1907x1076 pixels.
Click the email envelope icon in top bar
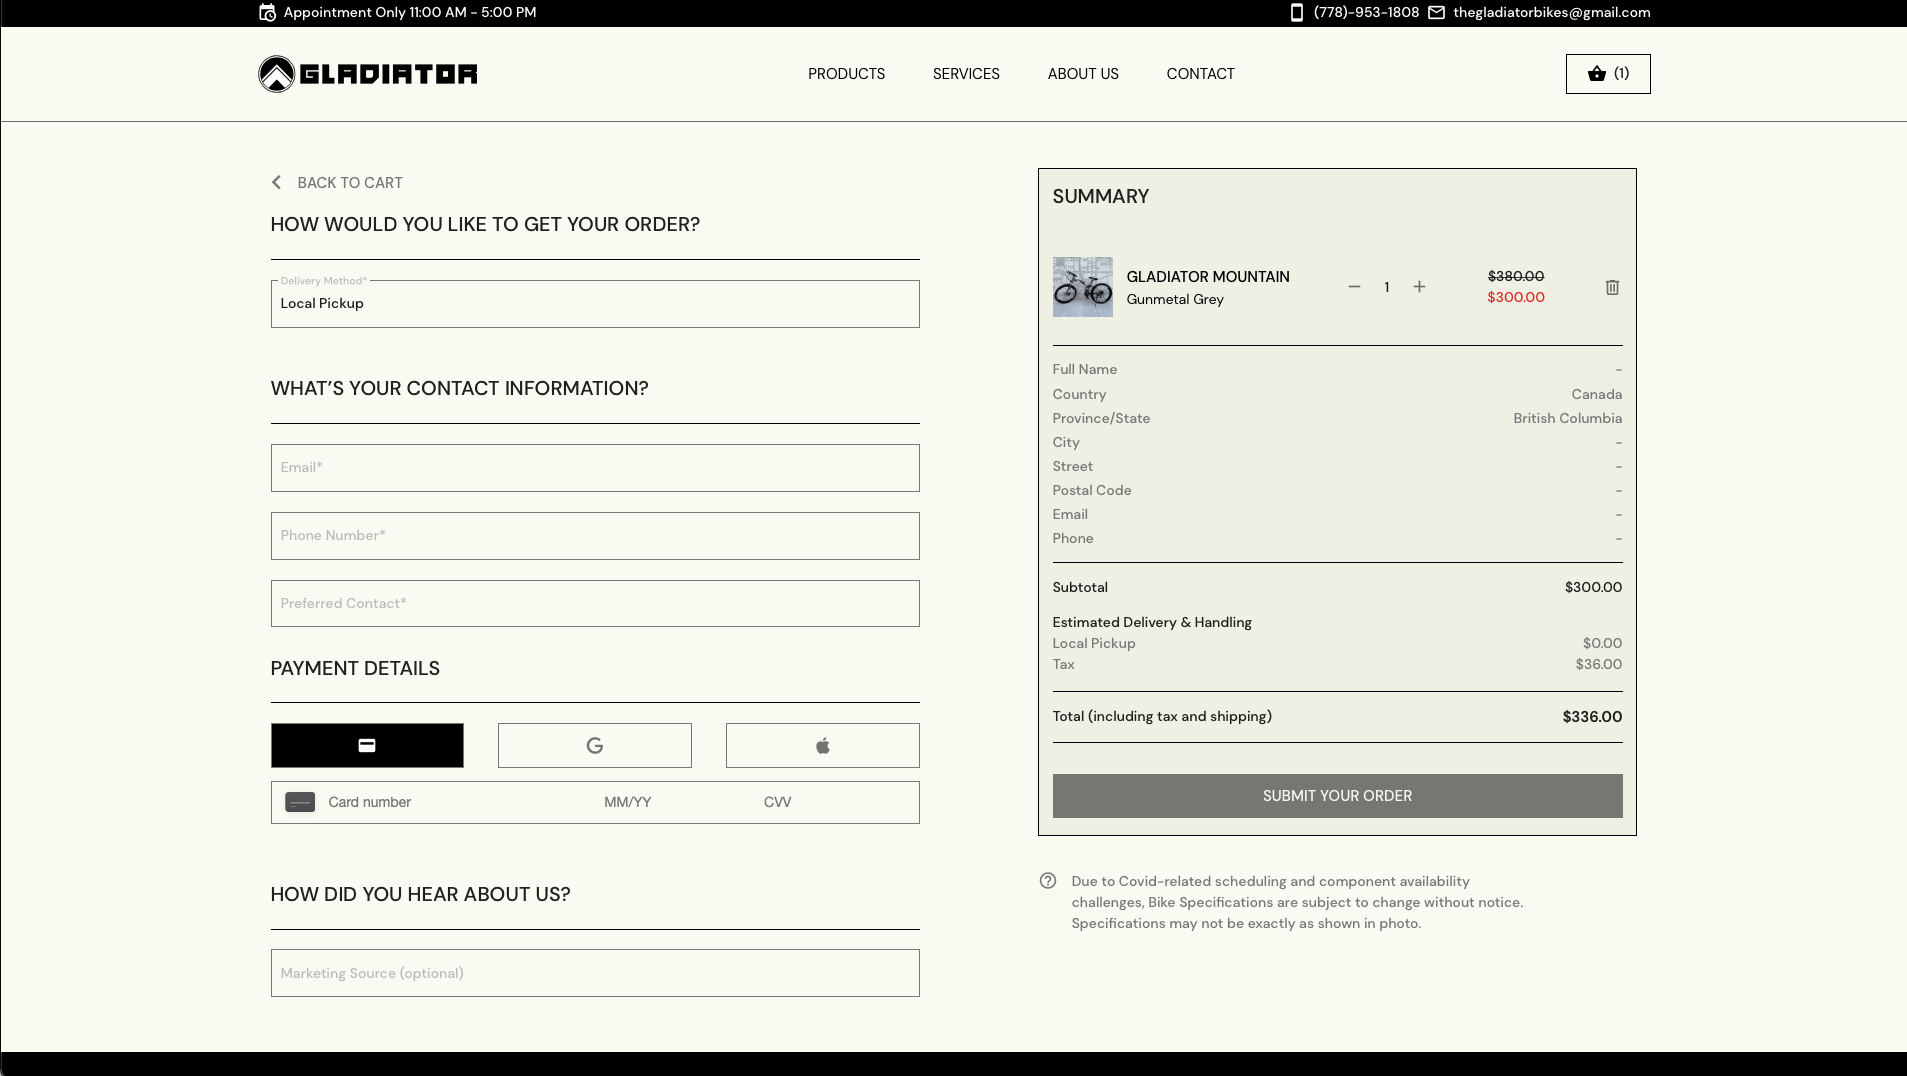pyautogui.click(x=1436, y=12)
